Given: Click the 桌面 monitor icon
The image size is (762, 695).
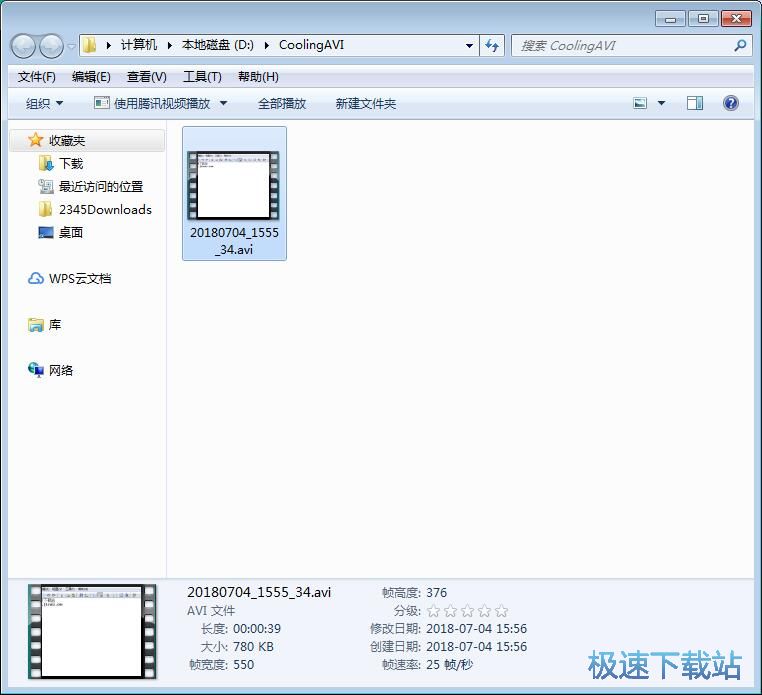Looking at the screenshot, I should [x=46, y=232].
